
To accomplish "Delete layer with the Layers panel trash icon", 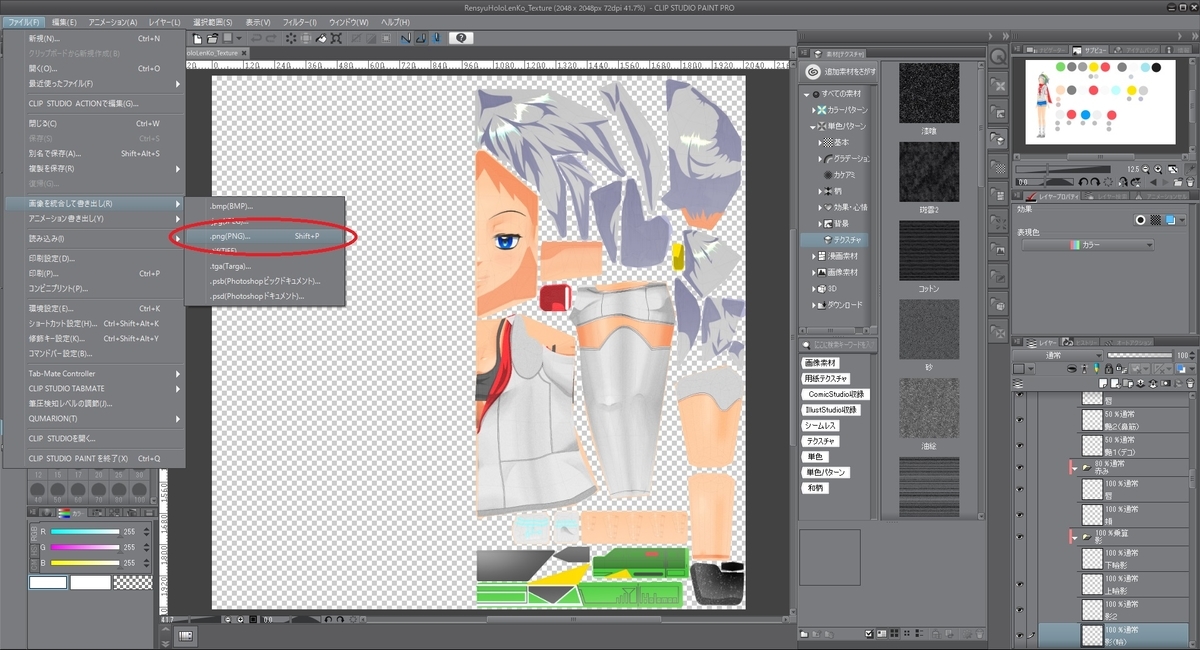I will (1190, 383).
